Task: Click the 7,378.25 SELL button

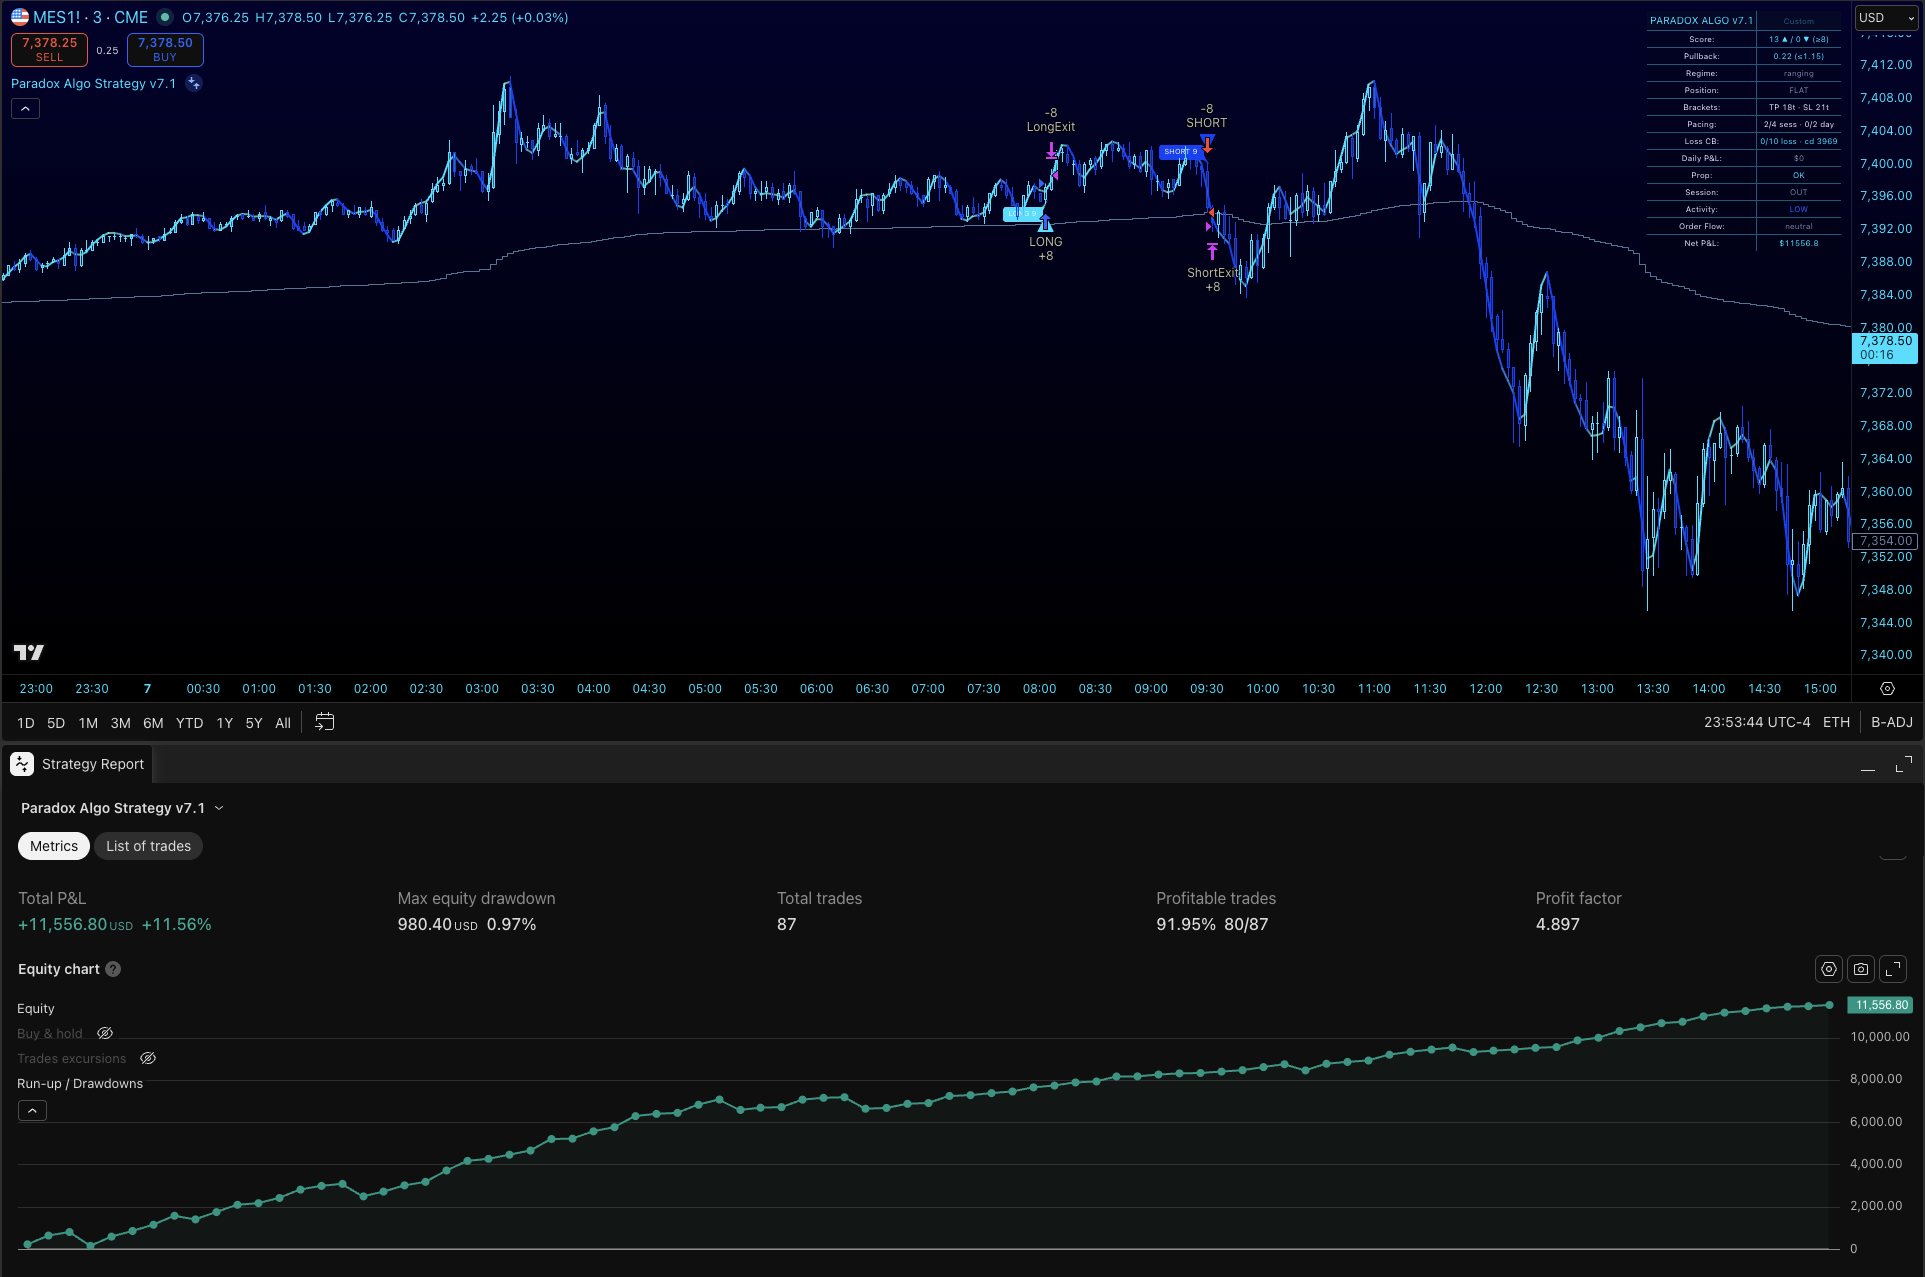Action: (49, 50)
